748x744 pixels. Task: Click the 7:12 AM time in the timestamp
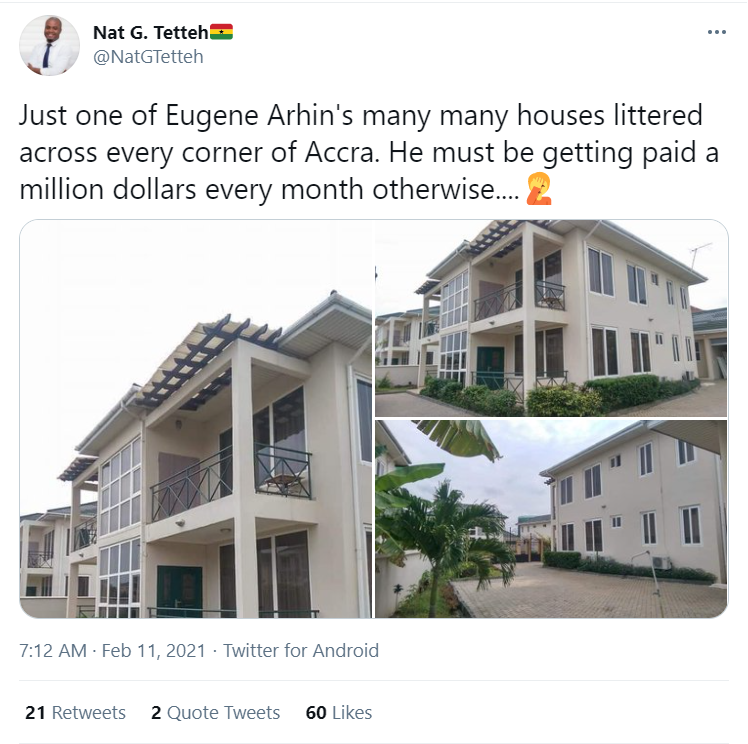click(53, 651)
